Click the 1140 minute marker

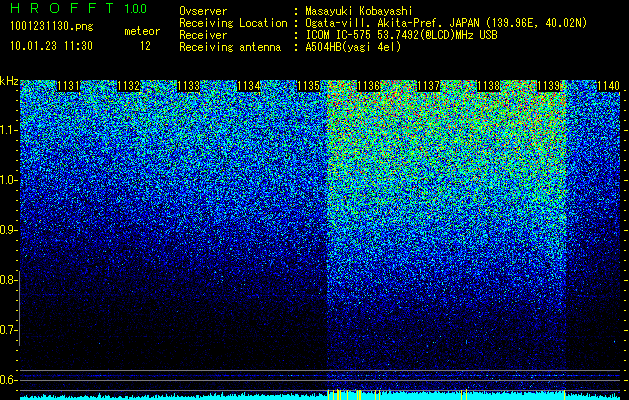point(609,86)
